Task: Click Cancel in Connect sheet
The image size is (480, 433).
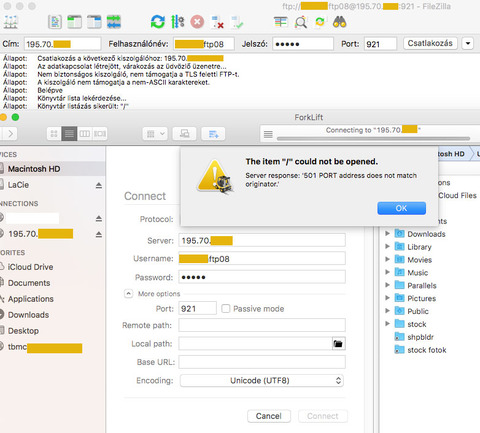Action: (269, 416)
